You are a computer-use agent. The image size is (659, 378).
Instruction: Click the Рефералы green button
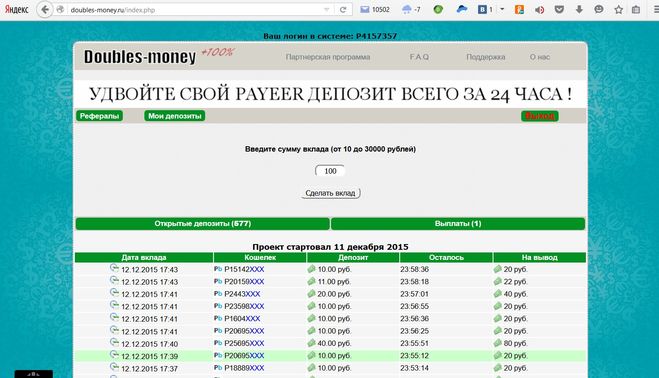pyautogui.click(x=100, y=116)
